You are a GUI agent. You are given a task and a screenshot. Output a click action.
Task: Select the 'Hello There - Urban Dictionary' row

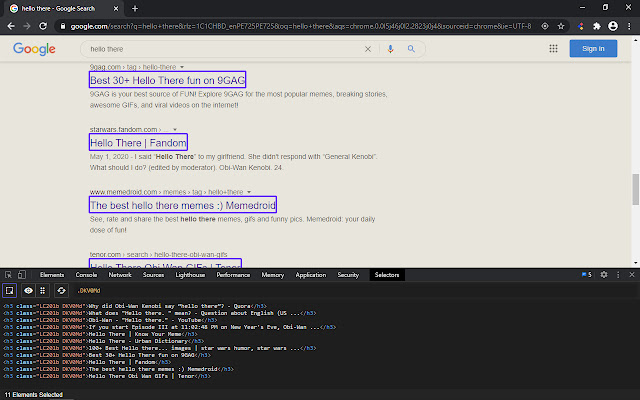pyautogui.click(x=104, y=341)
